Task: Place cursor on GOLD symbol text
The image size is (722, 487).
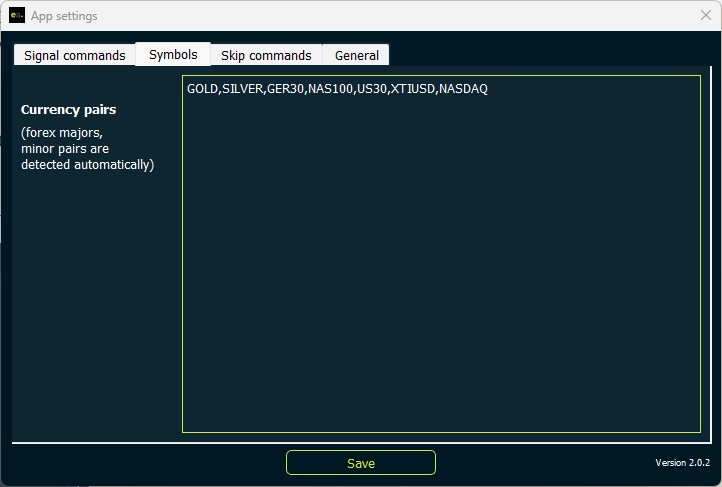Action: point(203,89)
